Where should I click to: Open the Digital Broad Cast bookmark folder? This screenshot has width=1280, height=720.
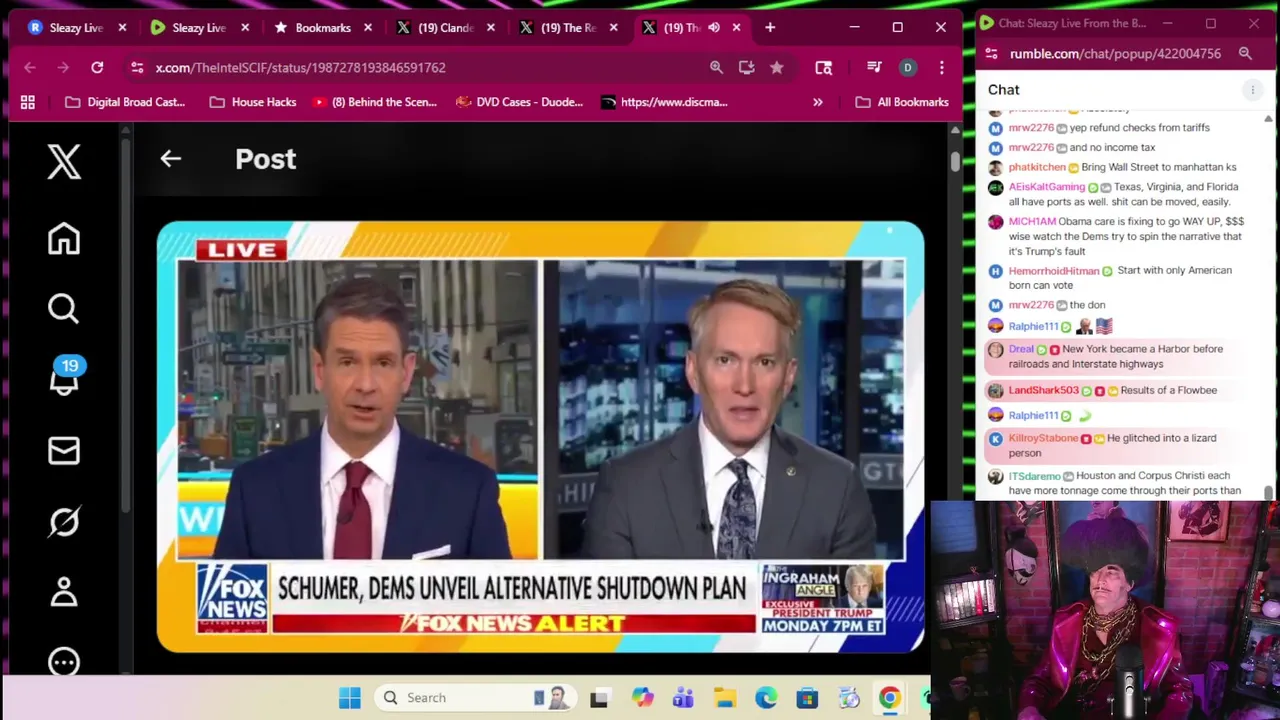(125, 102)
